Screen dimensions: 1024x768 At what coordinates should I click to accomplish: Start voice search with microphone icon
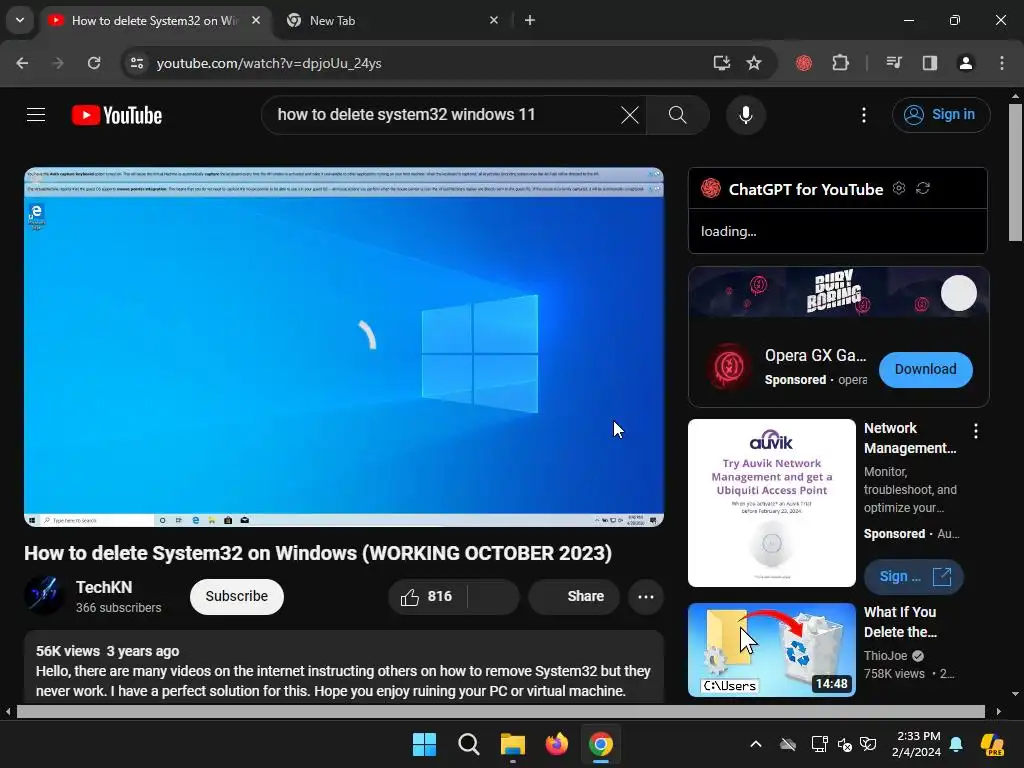745,115
